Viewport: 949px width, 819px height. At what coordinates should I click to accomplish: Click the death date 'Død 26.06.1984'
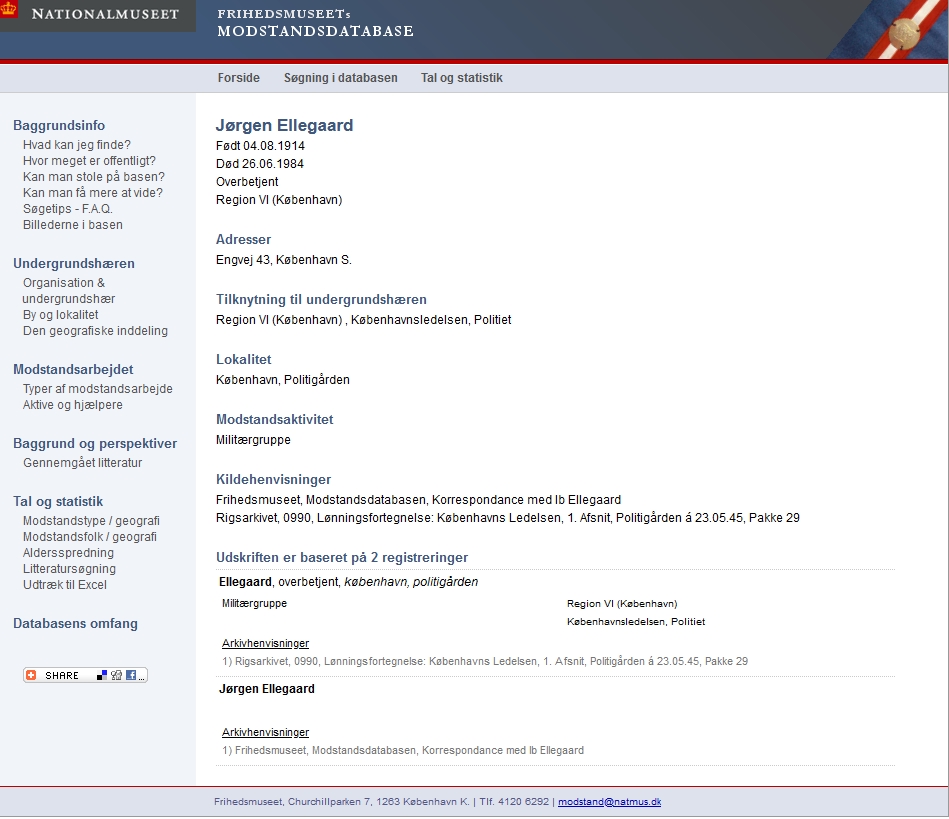click(260, 163)
